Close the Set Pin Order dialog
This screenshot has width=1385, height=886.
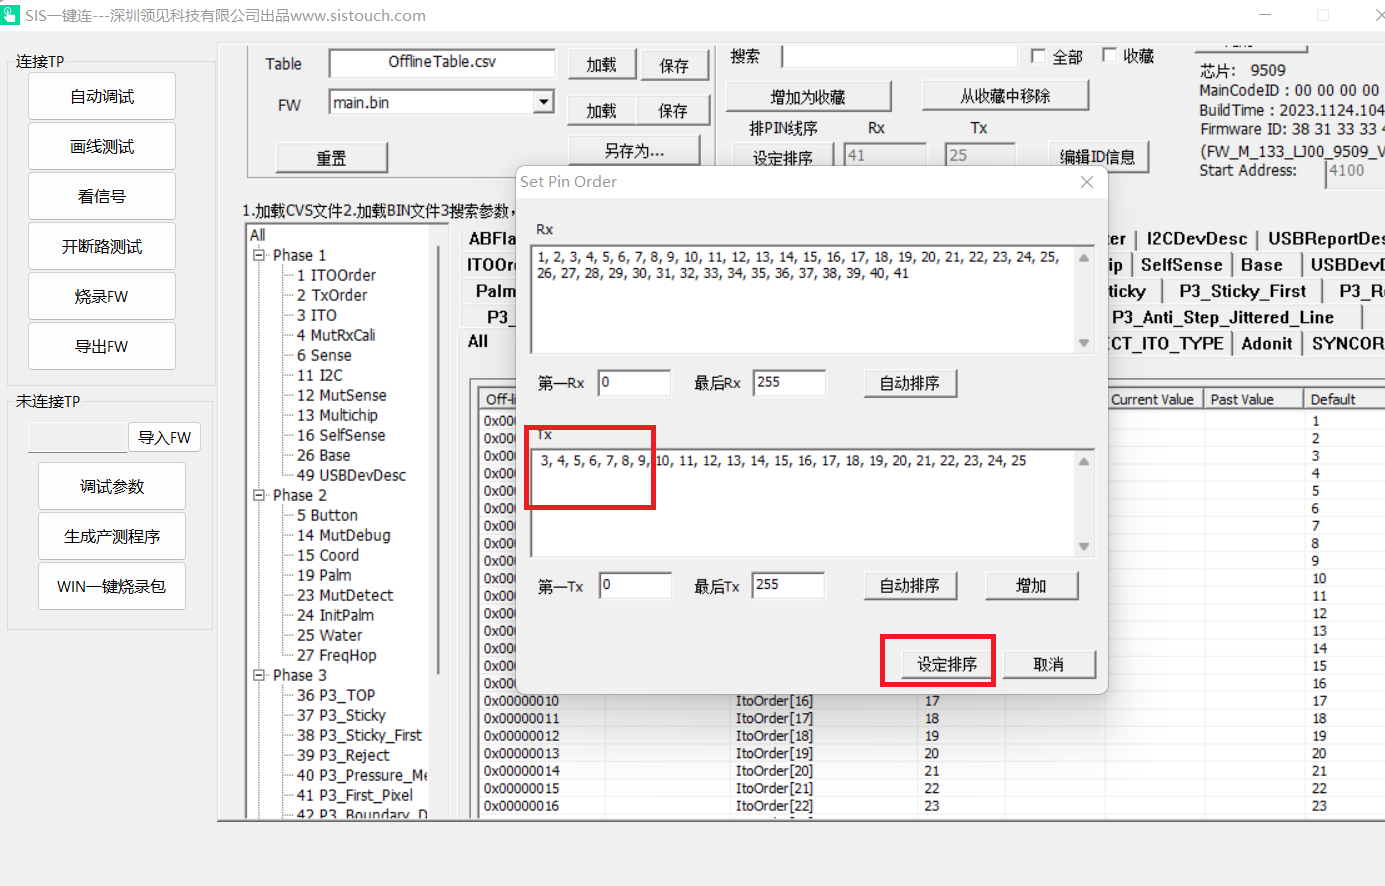(x=1087, y=182)
